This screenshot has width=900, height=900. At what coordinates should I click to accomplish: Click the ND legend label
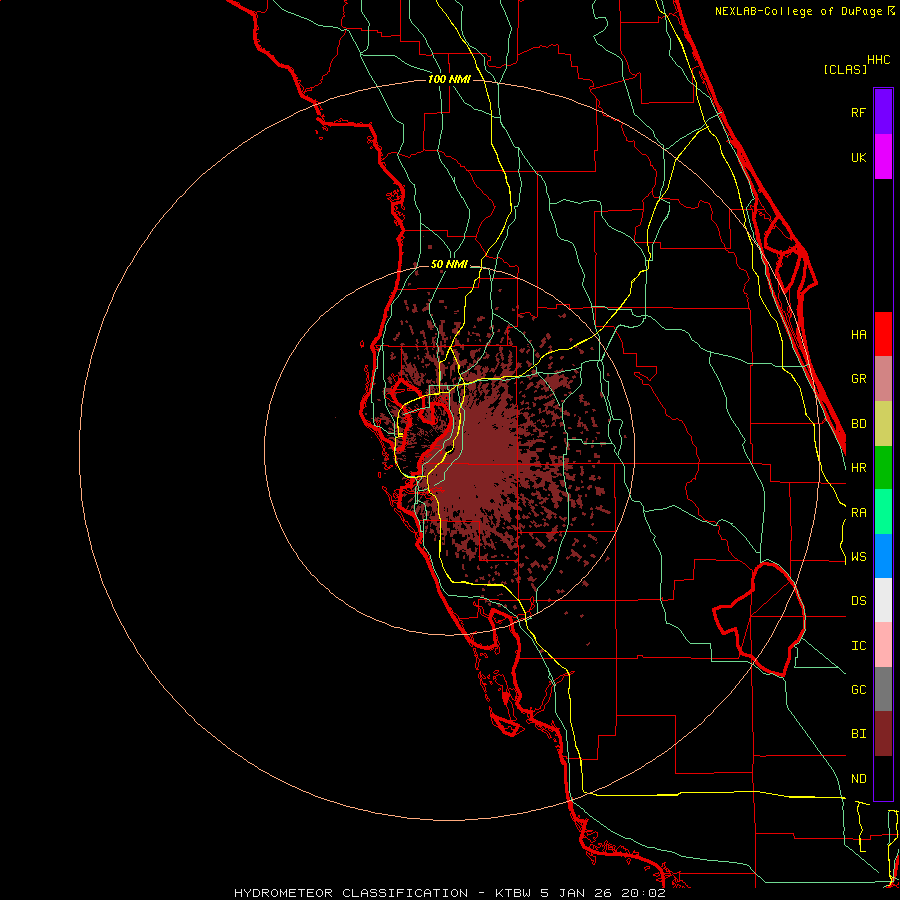coord(859,779)
